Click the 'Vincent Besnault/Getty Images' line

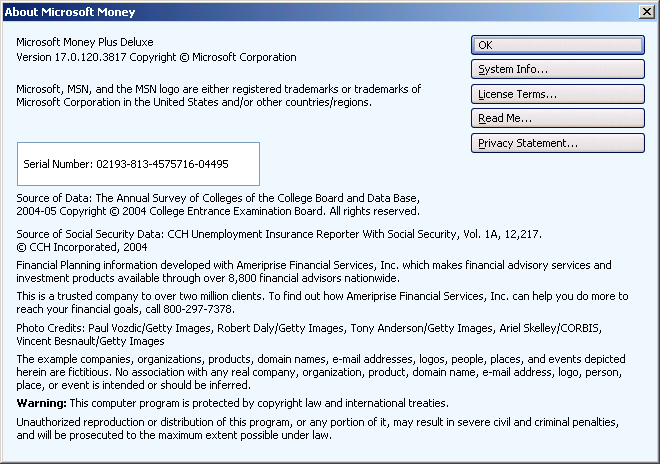(x=90, y=341)
